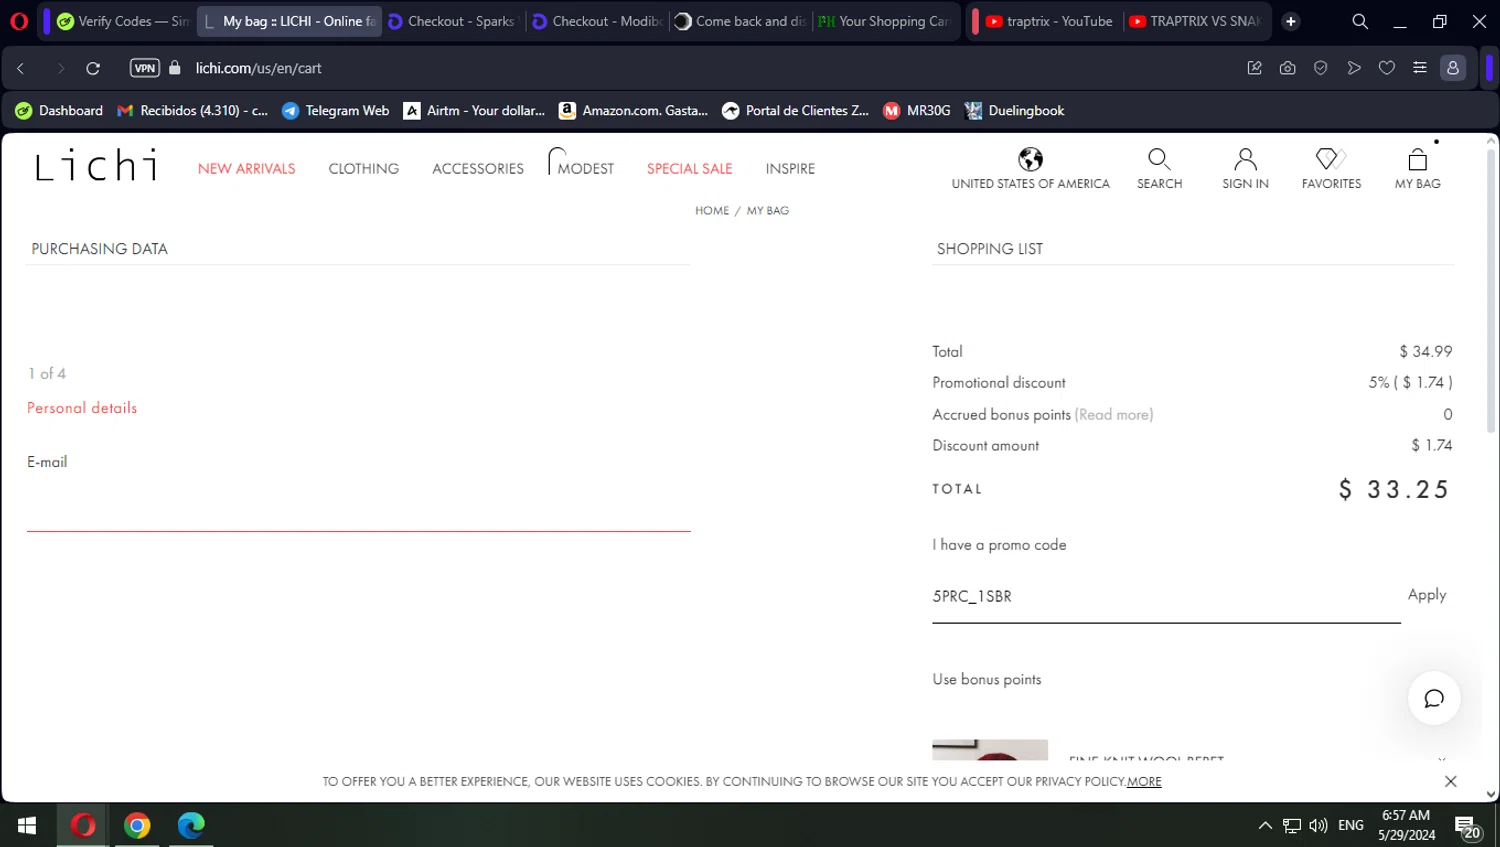
Task: Open the Amazon.com bookmark
Action: (633, 111)
